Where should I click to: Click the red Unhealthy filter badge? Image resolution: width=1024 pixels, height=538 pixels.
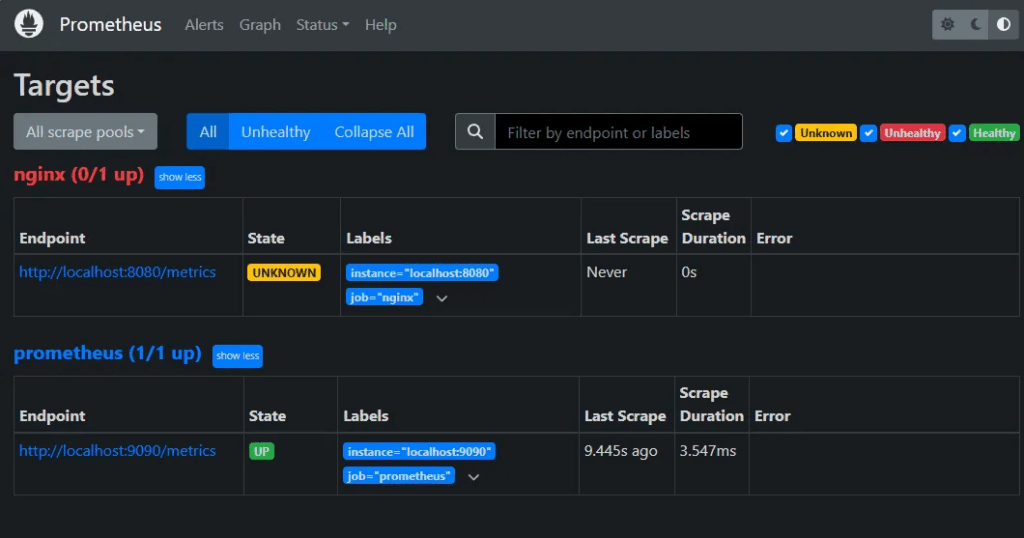912,133
